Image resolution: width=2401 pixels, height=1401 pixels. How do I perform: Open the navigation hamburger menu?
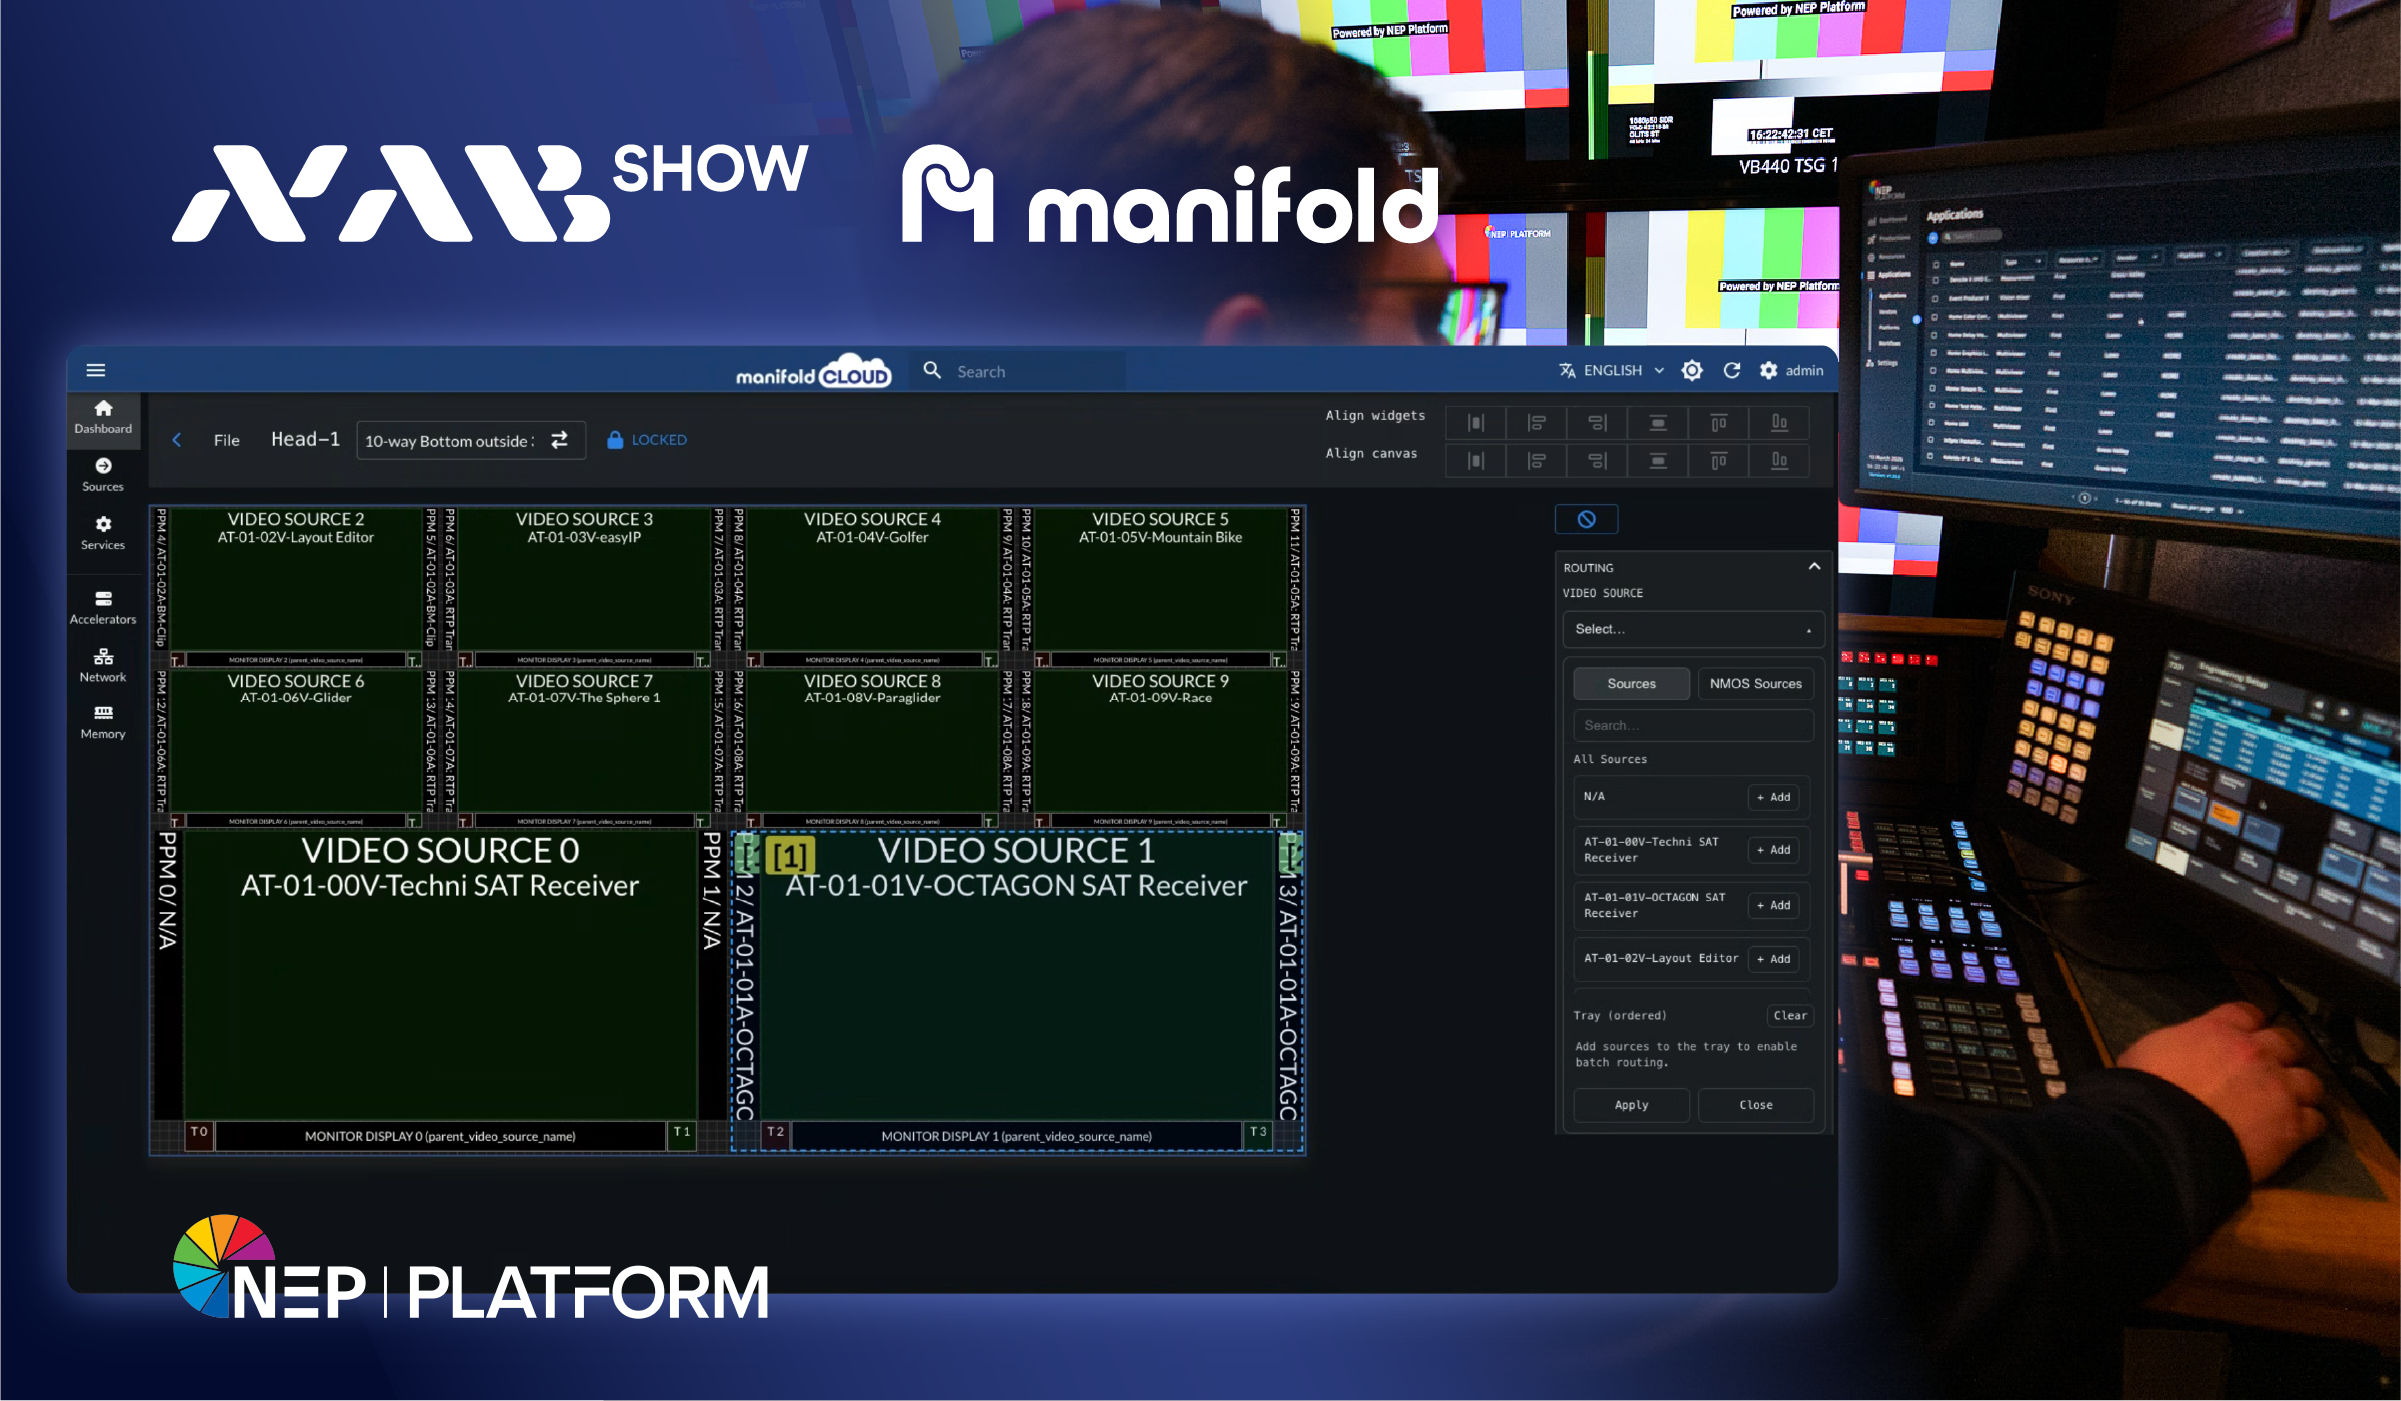tap(96, 369)
